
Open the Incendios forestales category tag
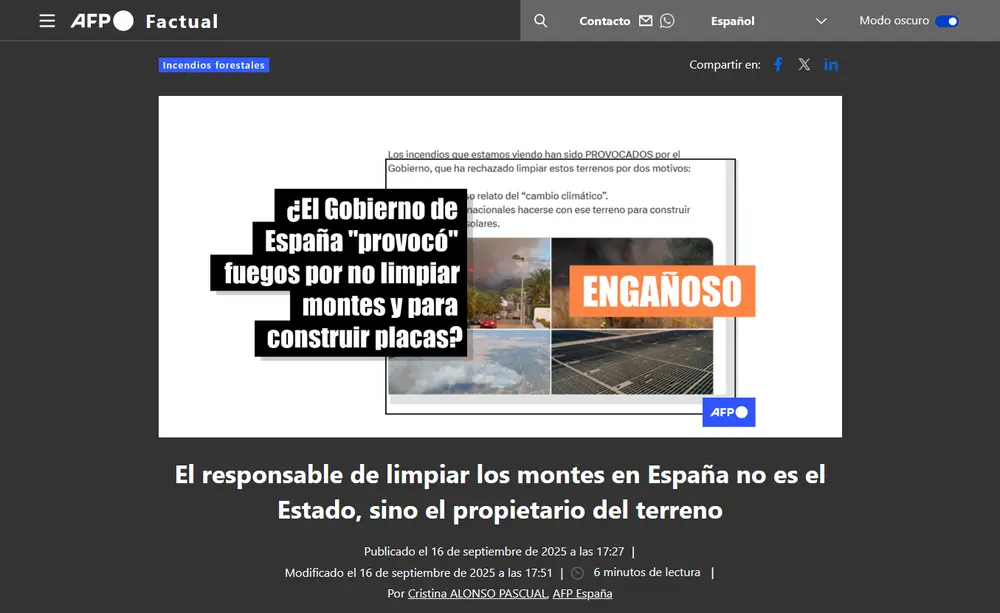pos(214,65)
